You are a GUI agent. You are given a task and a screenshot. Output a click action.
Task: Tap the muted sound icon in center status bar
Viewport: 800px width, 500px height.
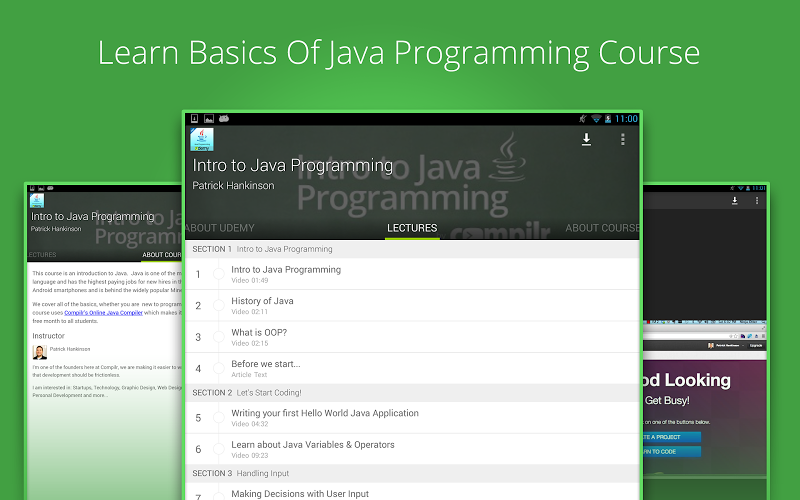pos(583,119)
